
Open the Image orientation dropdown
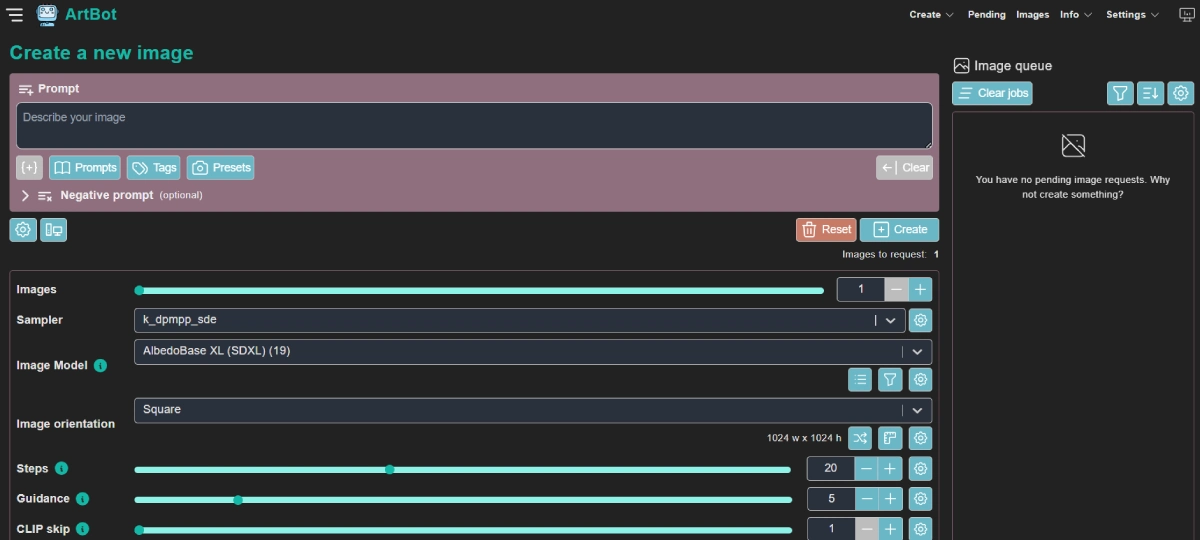pyautogui.click(x=532, y=410)
